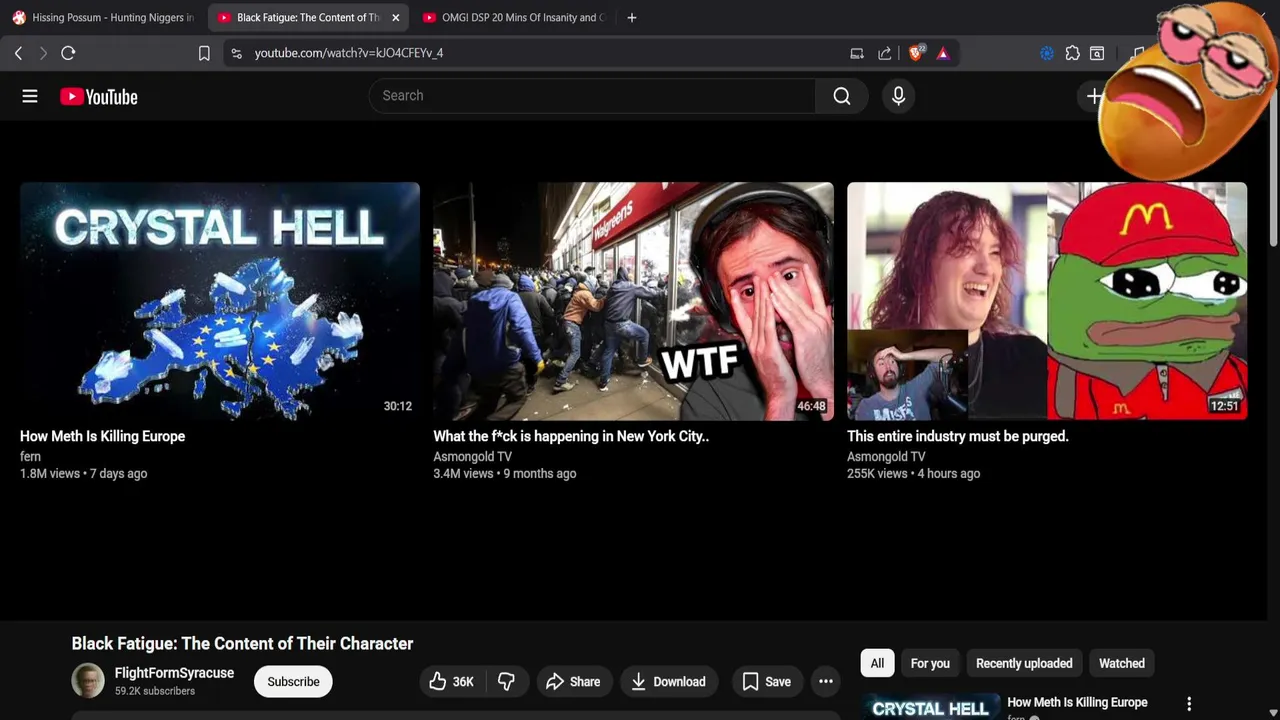Click the sidebar search panel icon
Image resolution: width=1280 pixels, height=720 pixels.
pos(1097,53)
